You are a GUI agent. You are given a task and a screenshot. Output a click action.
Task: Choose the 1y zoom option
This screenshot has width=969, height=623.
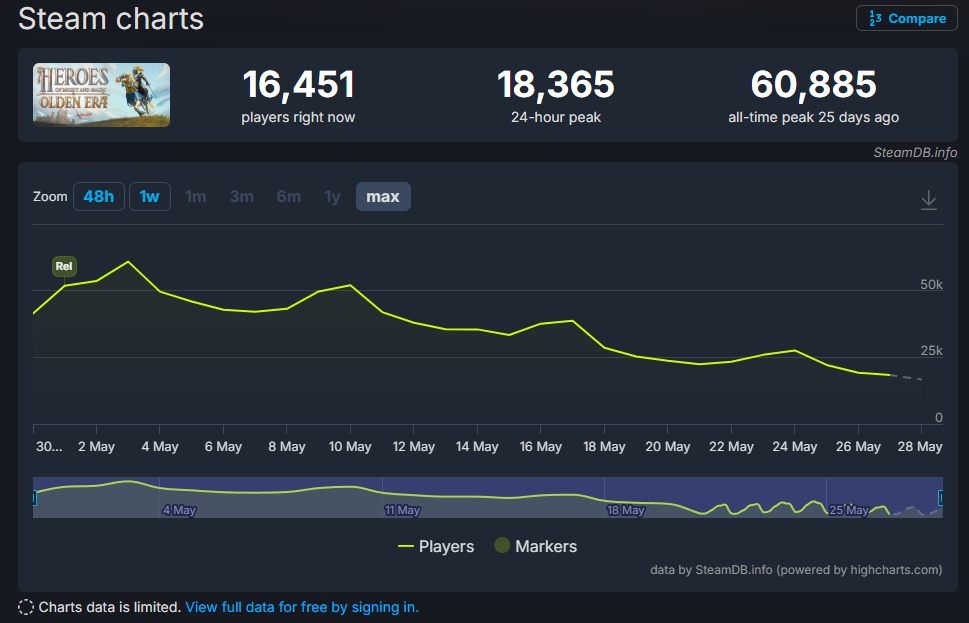332,197
